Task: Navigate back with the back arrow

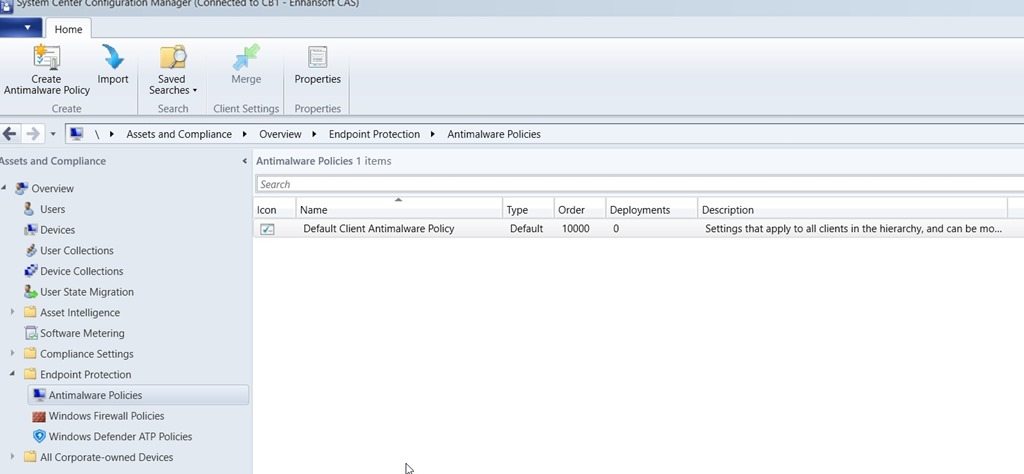Action: [9, 134]
